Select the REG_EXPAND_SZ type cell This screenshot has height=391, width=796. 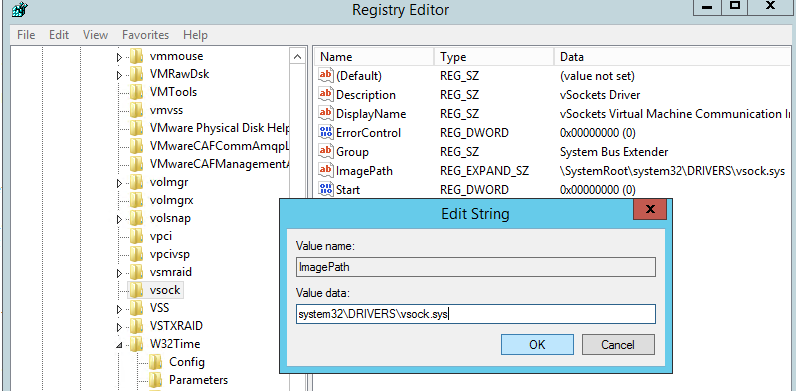pyautogui.click(x=484, y=171)
